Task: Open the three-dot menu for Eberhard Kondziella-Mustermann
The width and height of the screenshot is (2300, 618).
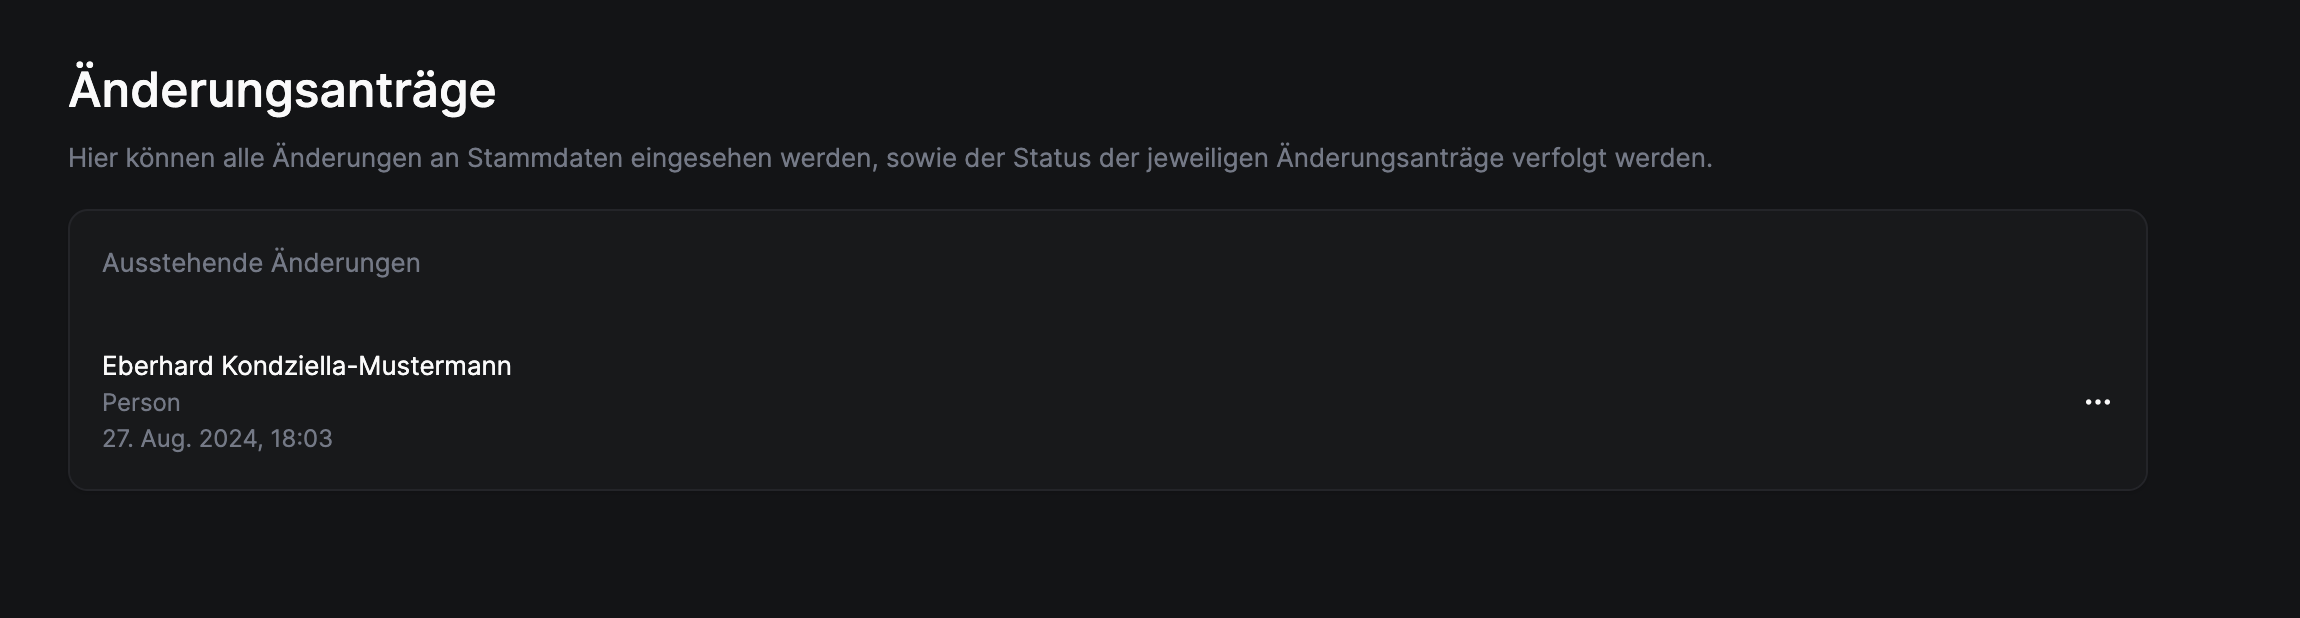Action: [x=2097, y=402]
